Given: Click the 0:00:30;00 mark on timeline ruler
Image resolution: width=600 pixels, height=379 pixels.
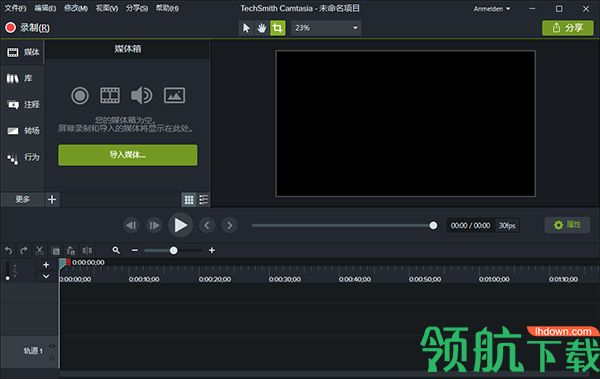Looking at the screenshot, I should point(285,279).
